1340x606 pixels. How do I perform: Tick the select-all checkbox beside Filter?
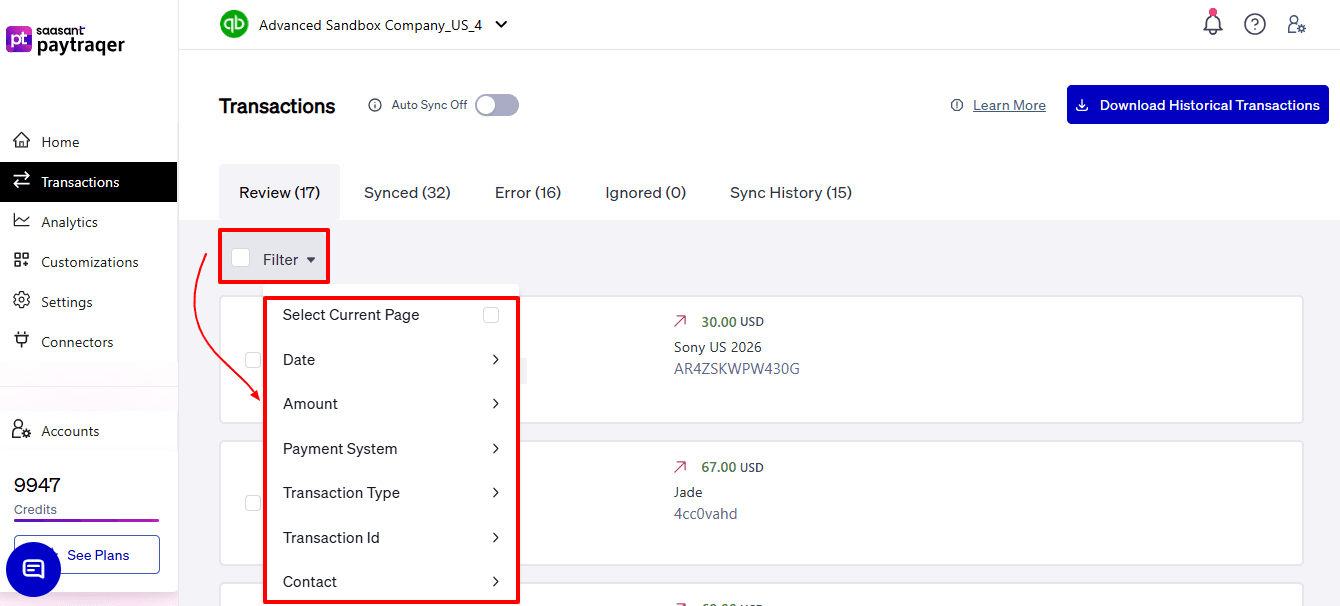[x=241, y=258]
